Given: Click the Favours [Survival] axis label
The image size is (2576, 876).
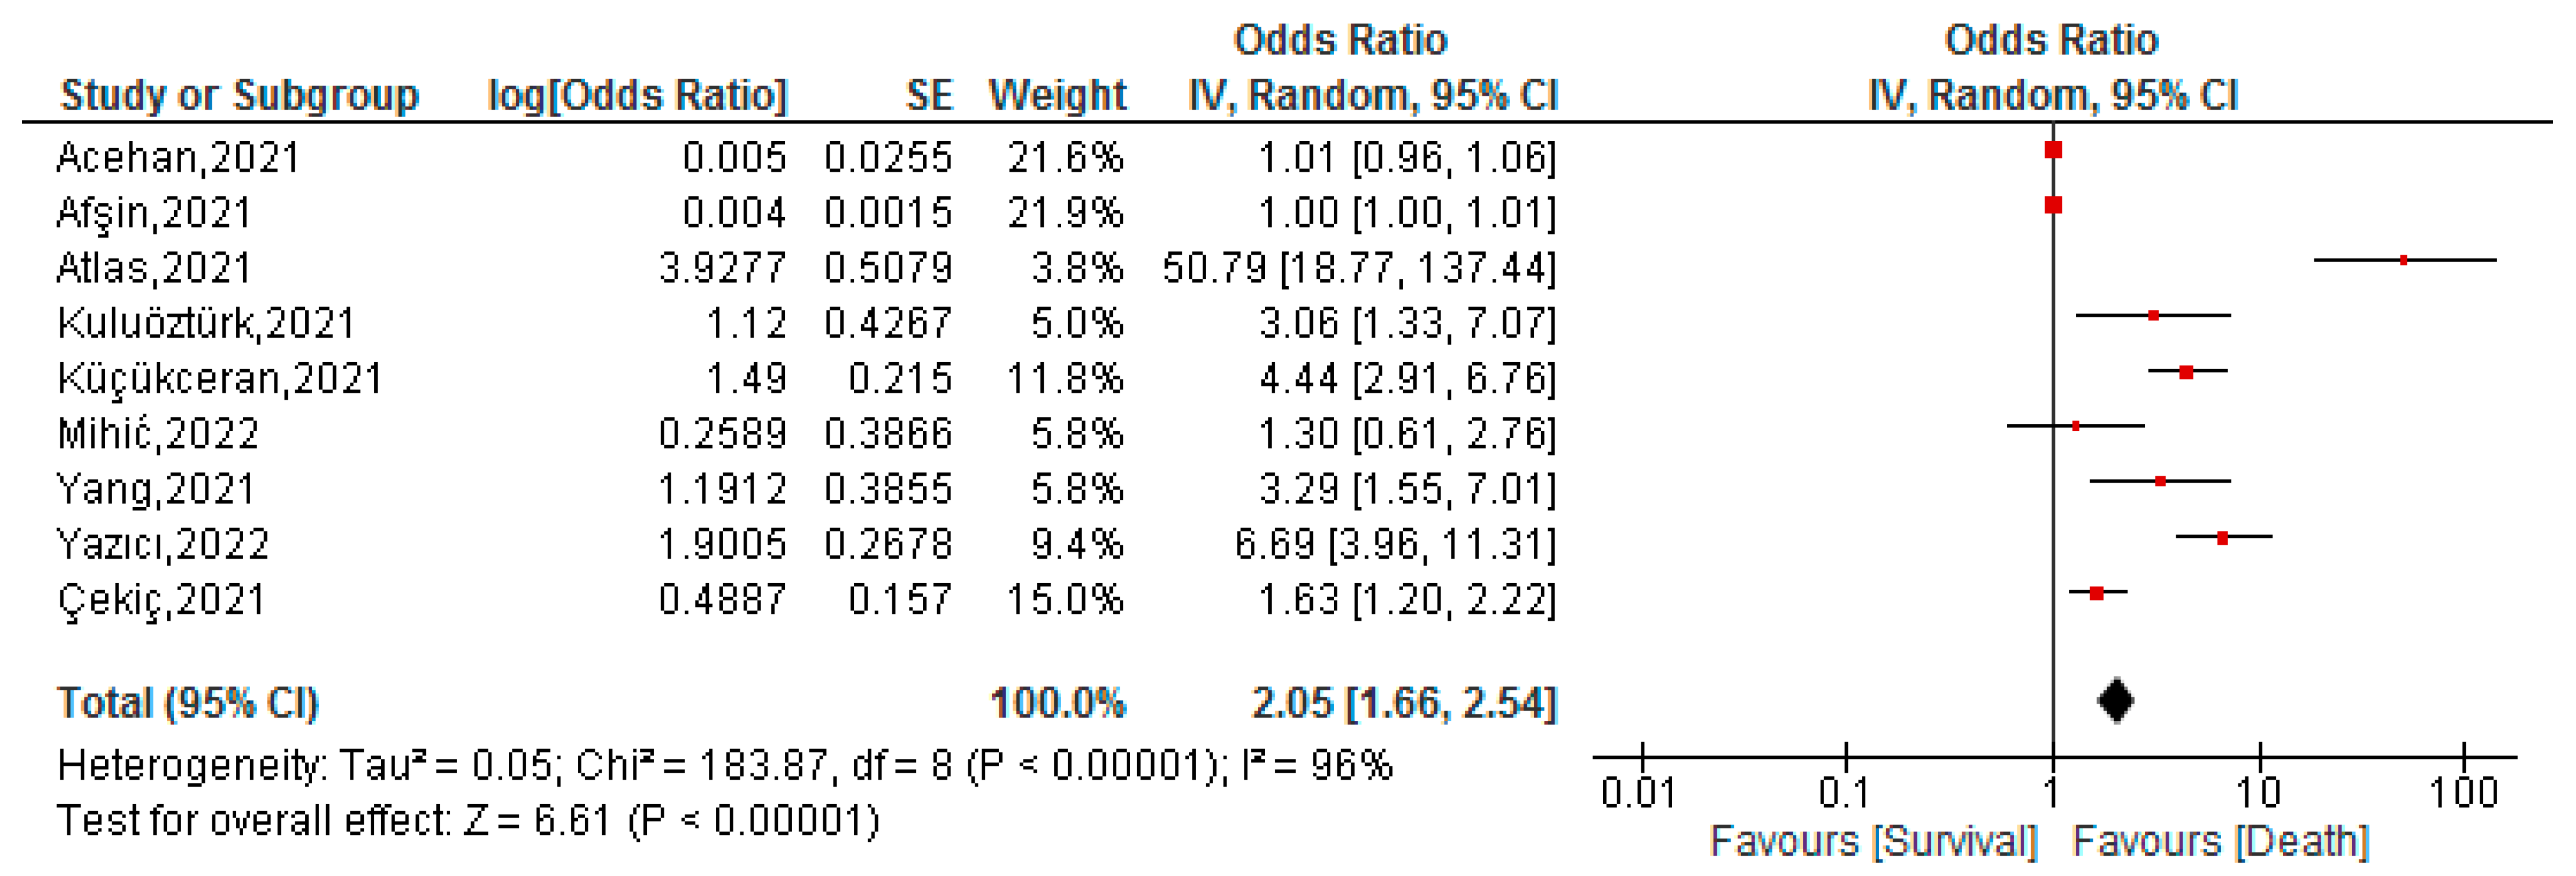Looking at the screenshot, I should coord(1873,841).
